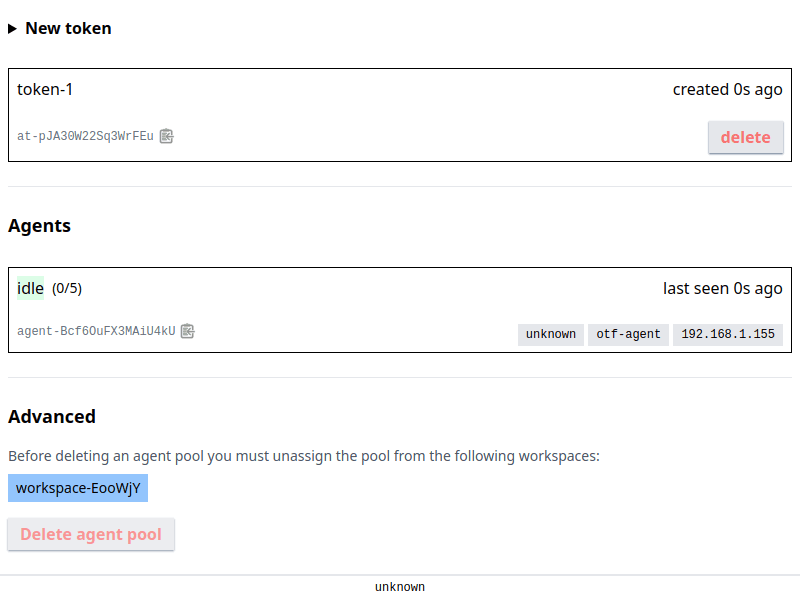Click the unknown version tag on agent
Image resolution: width=800 pixels, height=600 pixels.
point(551,335)
